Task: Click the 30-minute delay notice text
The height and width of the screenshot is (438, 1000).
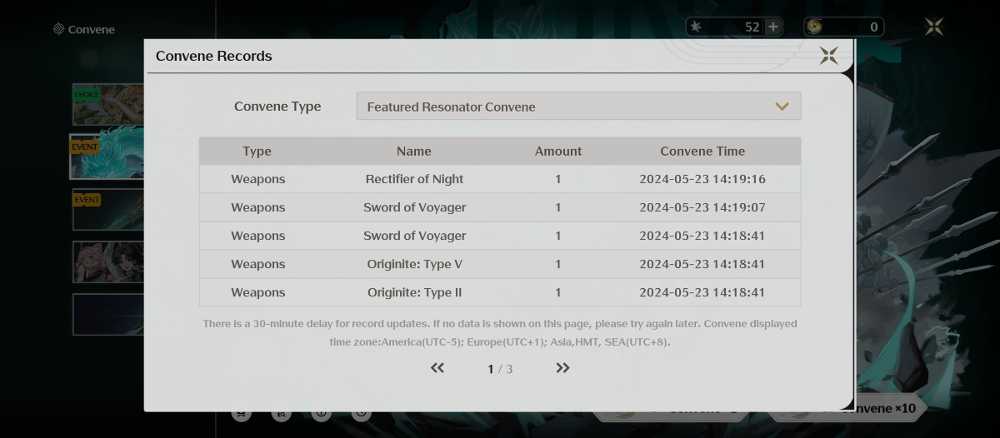Action: point(500,333)
